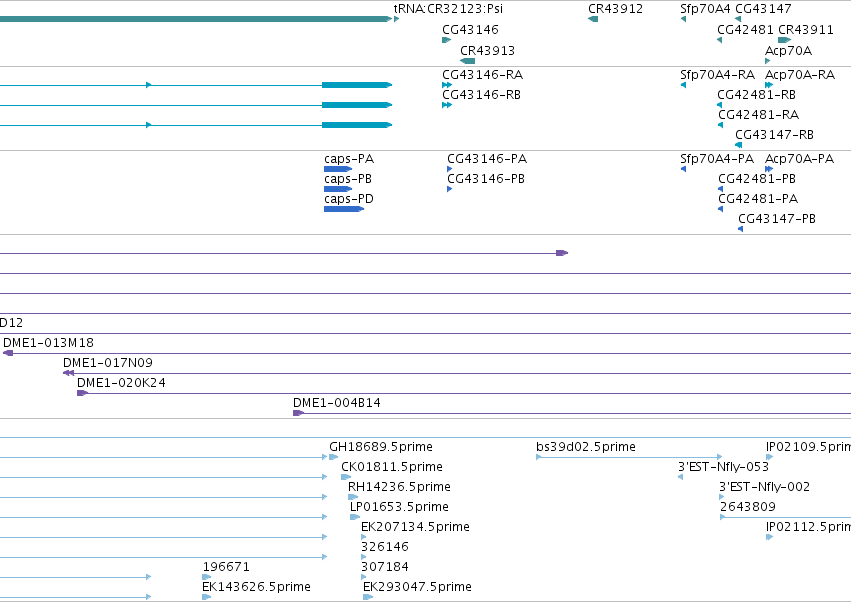Click the CR43912 gene arrow glyph
The image size is (851, 602).
(x=593, y=19)
